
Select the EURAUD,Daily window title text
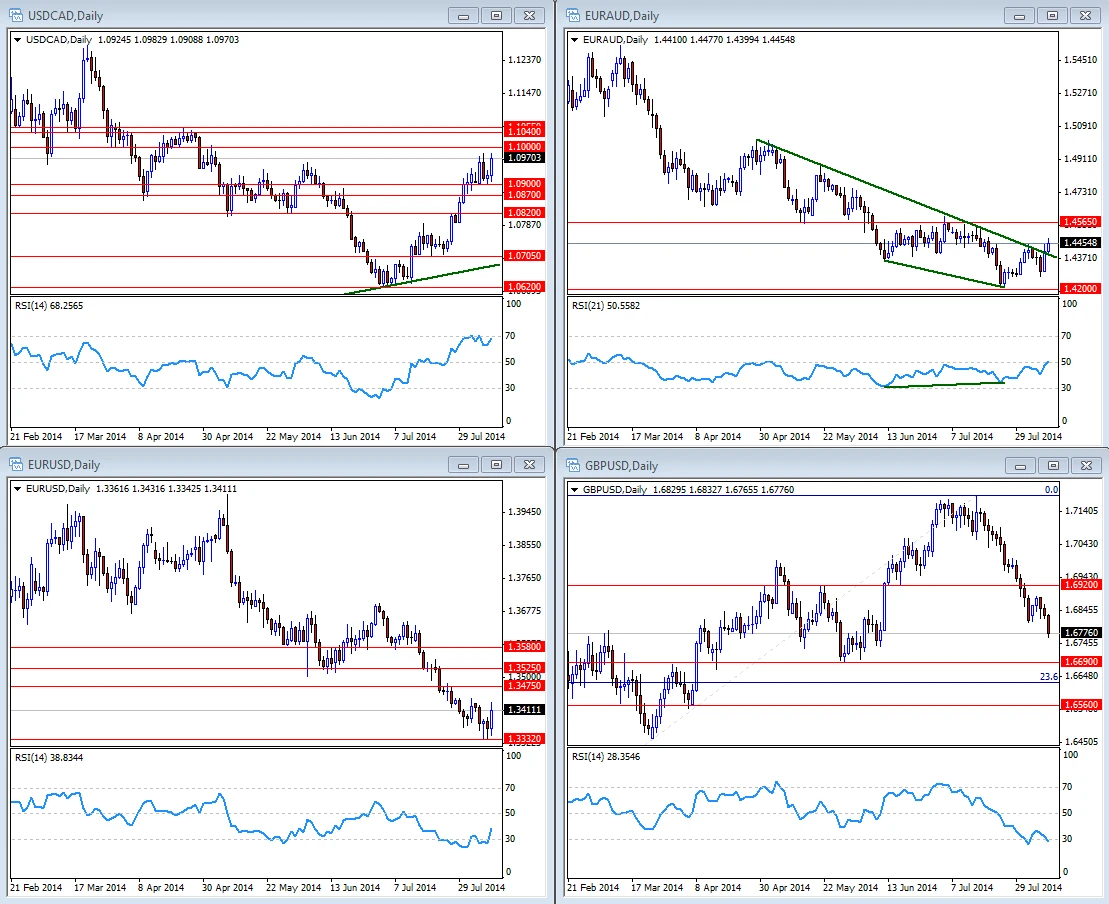tap(622, 16)
